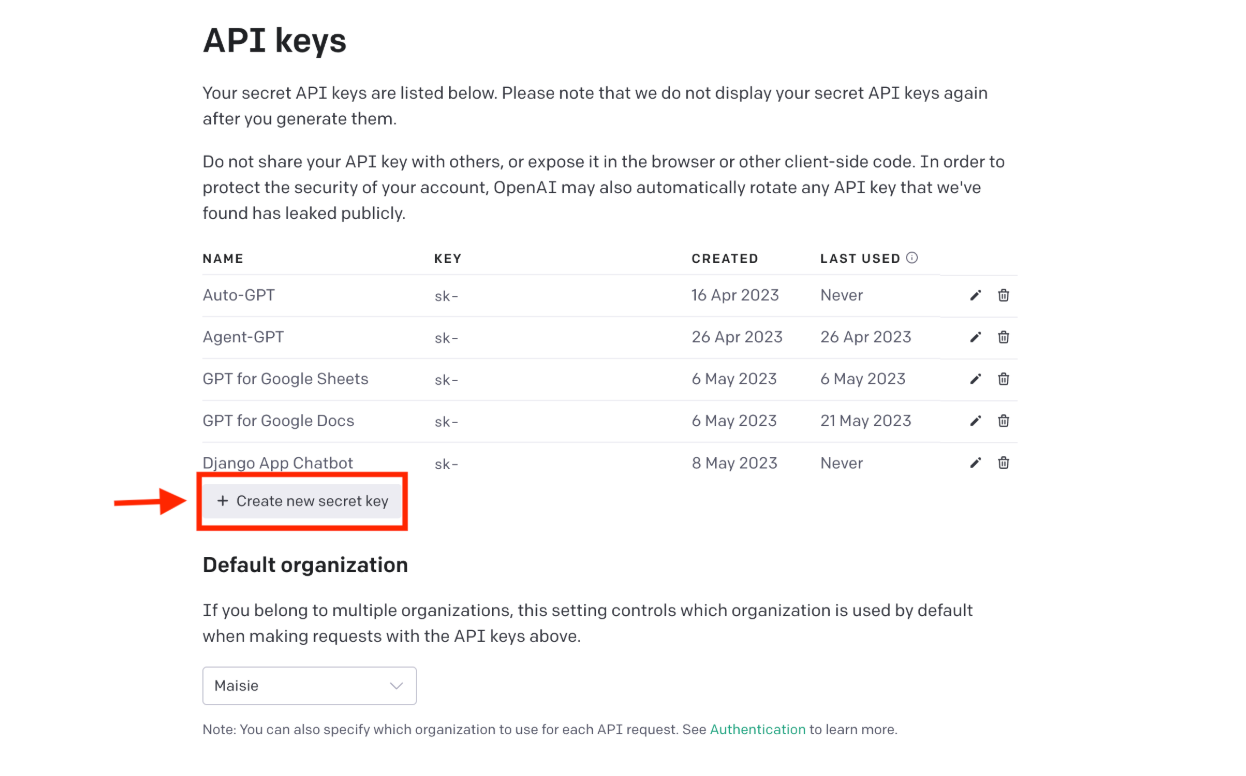Edit the Agent-GPT key name
The image size is (1246, 776).
coord(975,338)
